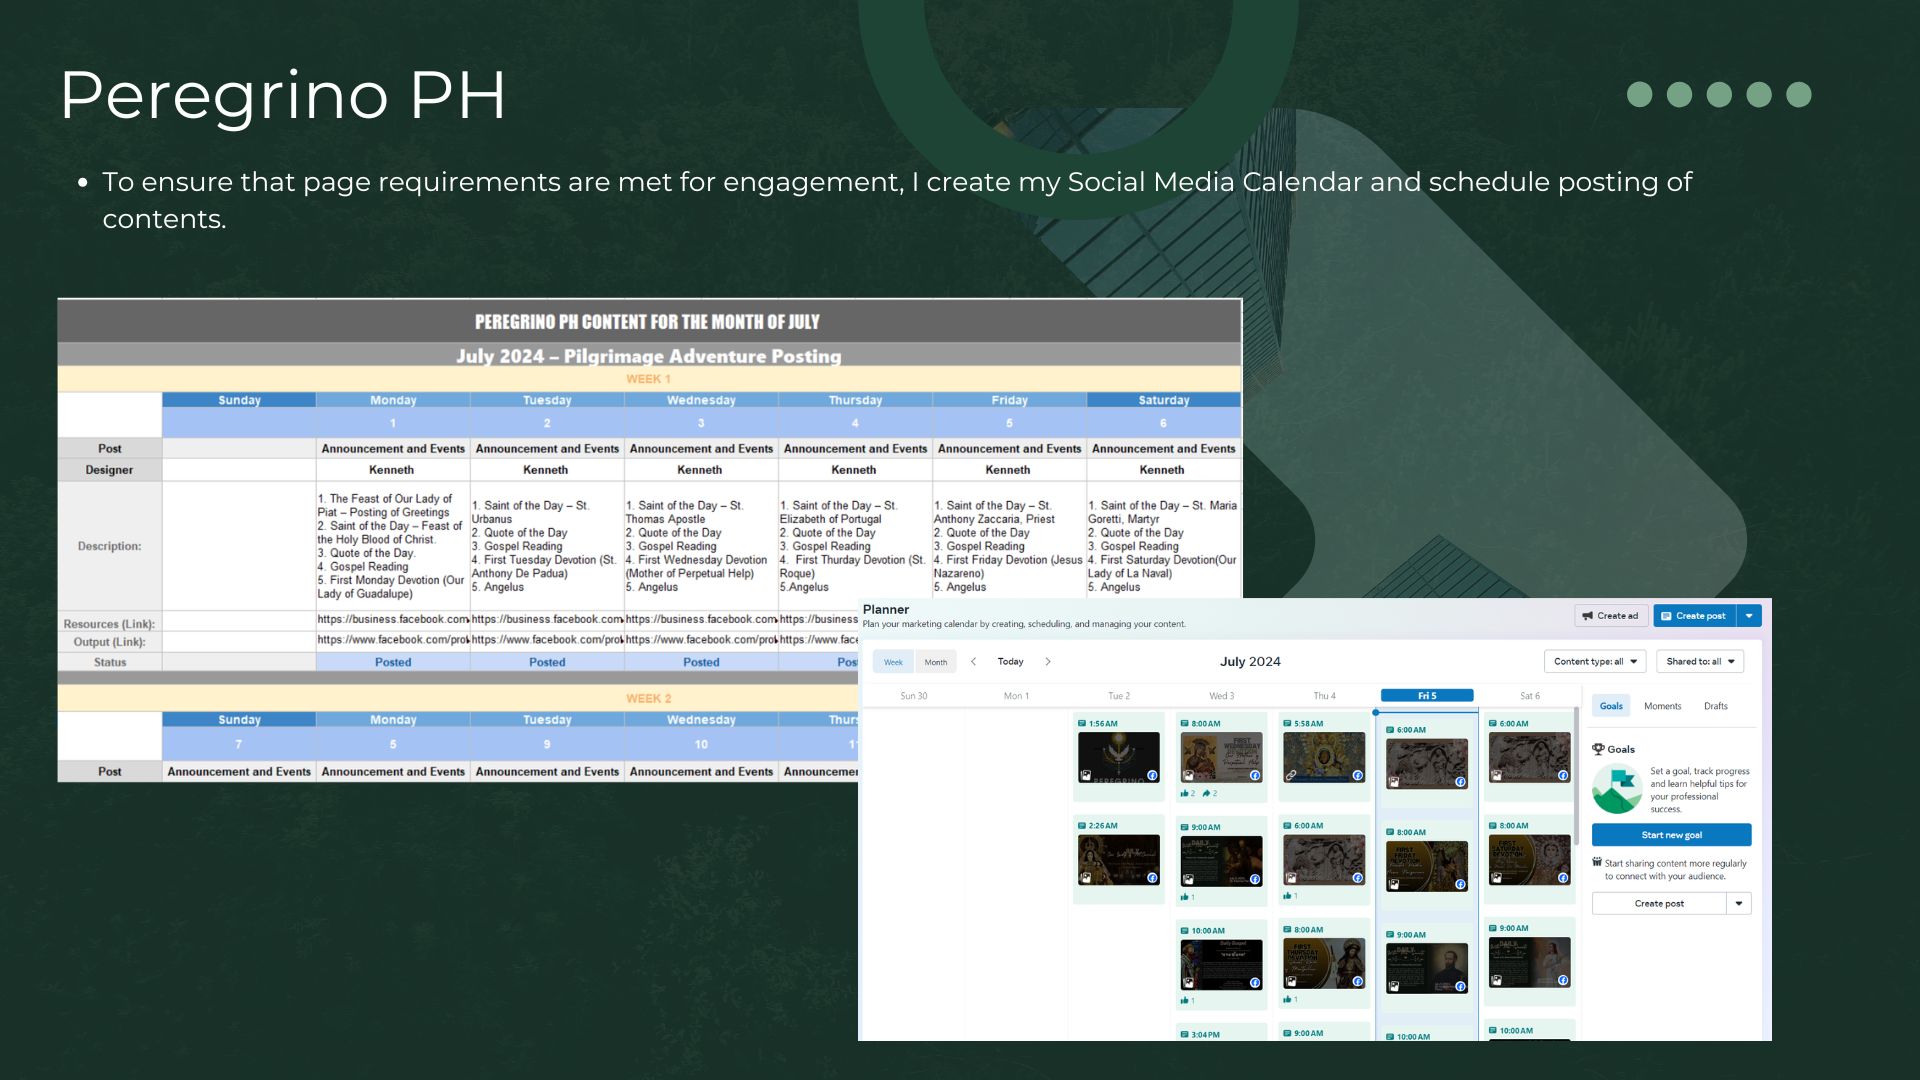Open the Fri 9:00 AM post thumbnail
1920x1080 pixels.
pyautogui.click(x=1427, y=969)
